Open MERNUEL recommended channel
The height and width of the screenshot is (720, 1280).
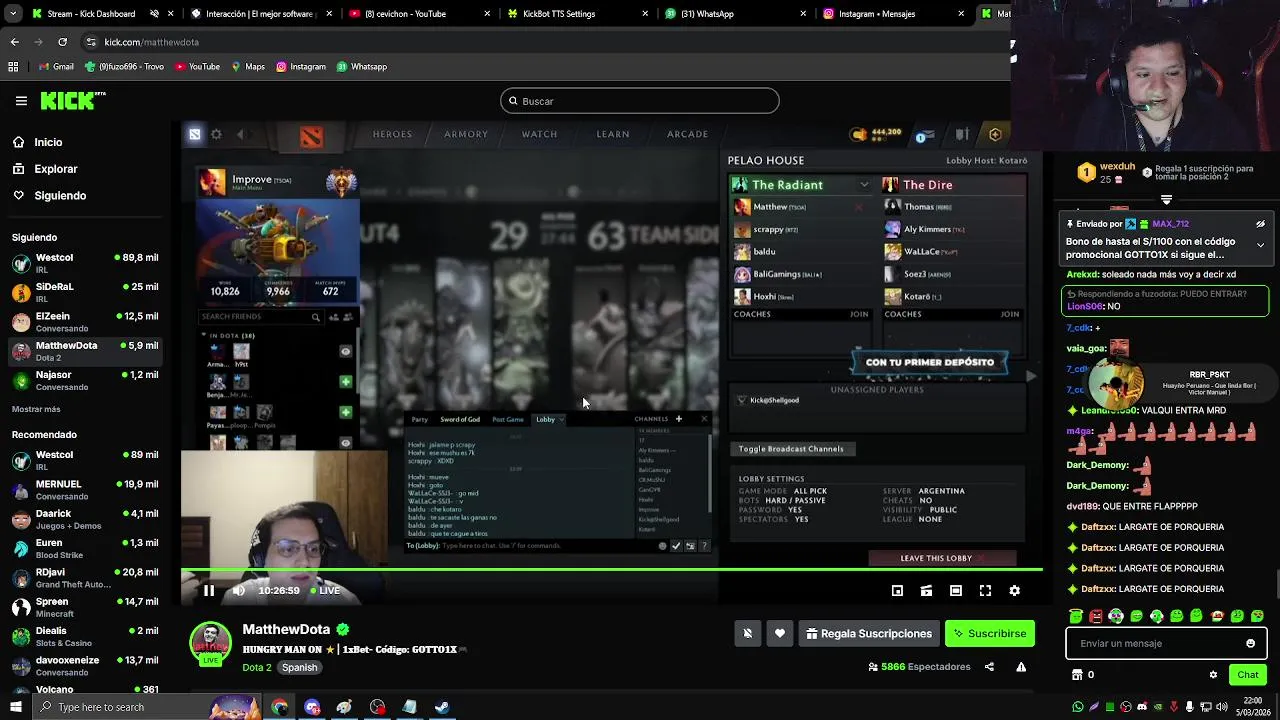click(x=85, y=489)
